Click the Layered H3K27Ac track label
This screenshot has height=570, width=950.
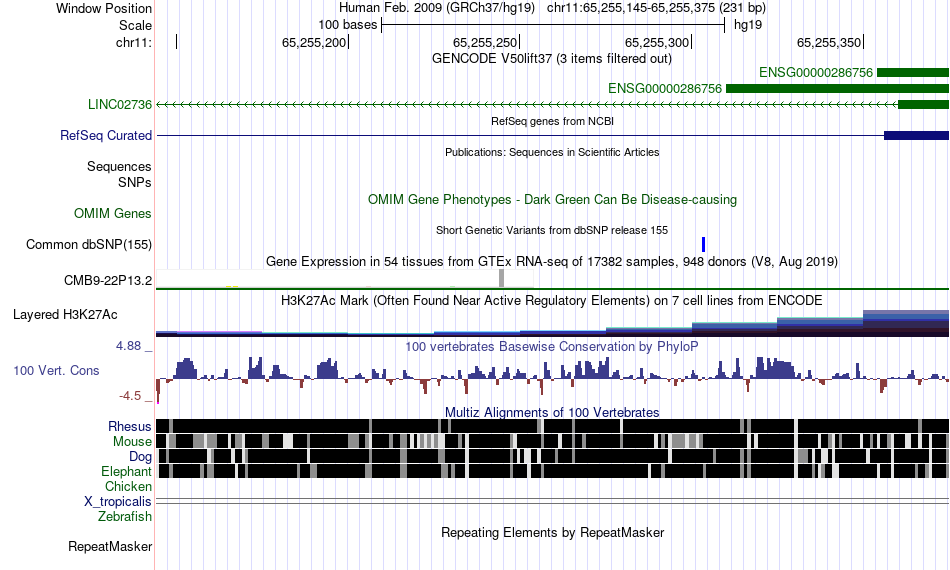[x=65, y=314]
